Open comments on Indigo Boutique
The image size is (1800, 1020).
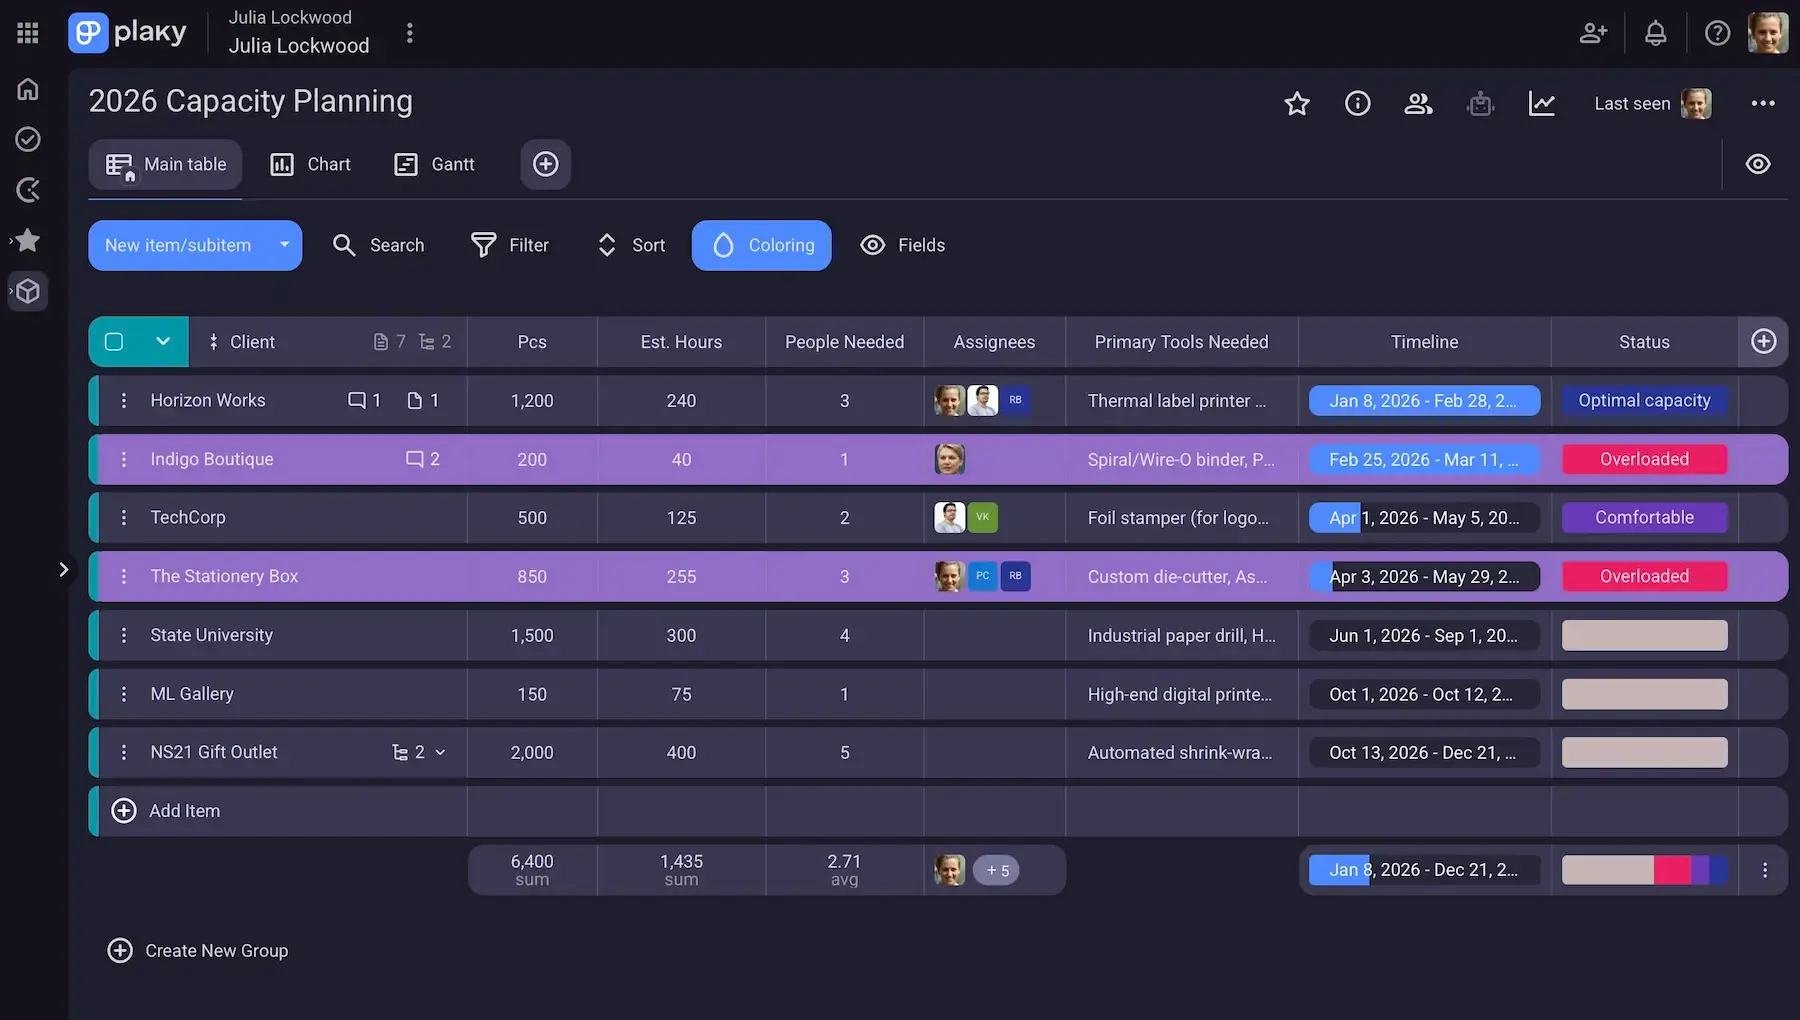pos(422,460)
